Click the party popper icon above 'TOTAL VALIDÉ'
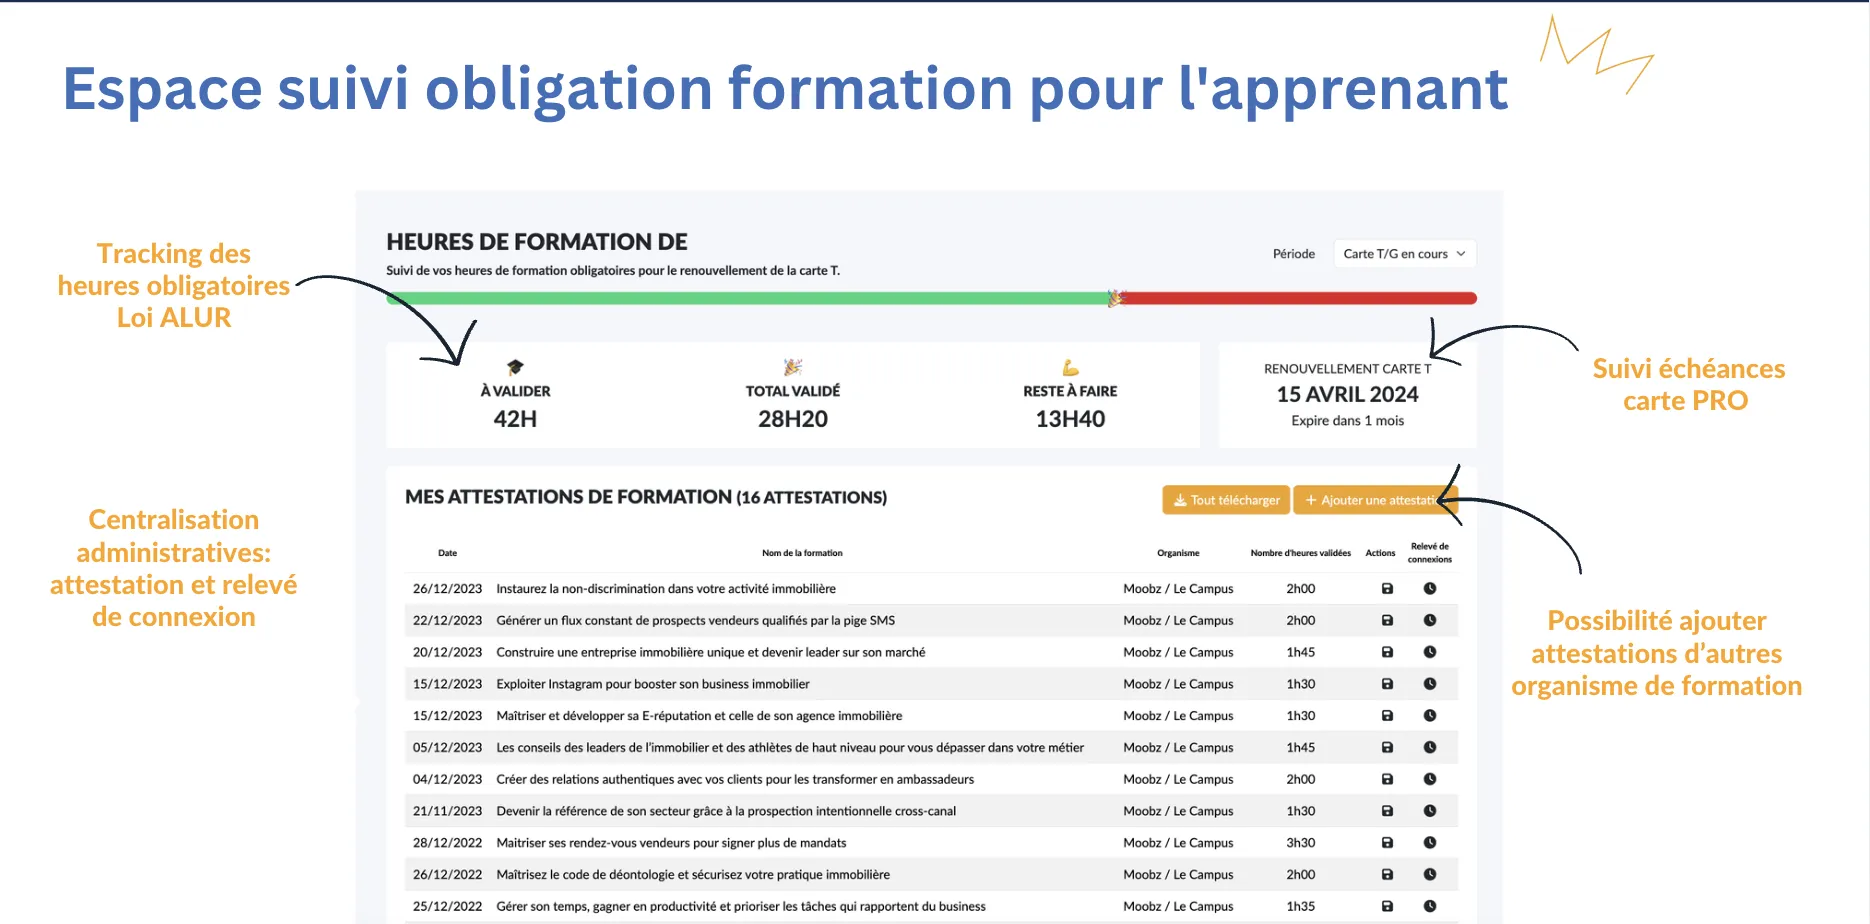Viewport: 1870px width, 924px height. point(793,367)
